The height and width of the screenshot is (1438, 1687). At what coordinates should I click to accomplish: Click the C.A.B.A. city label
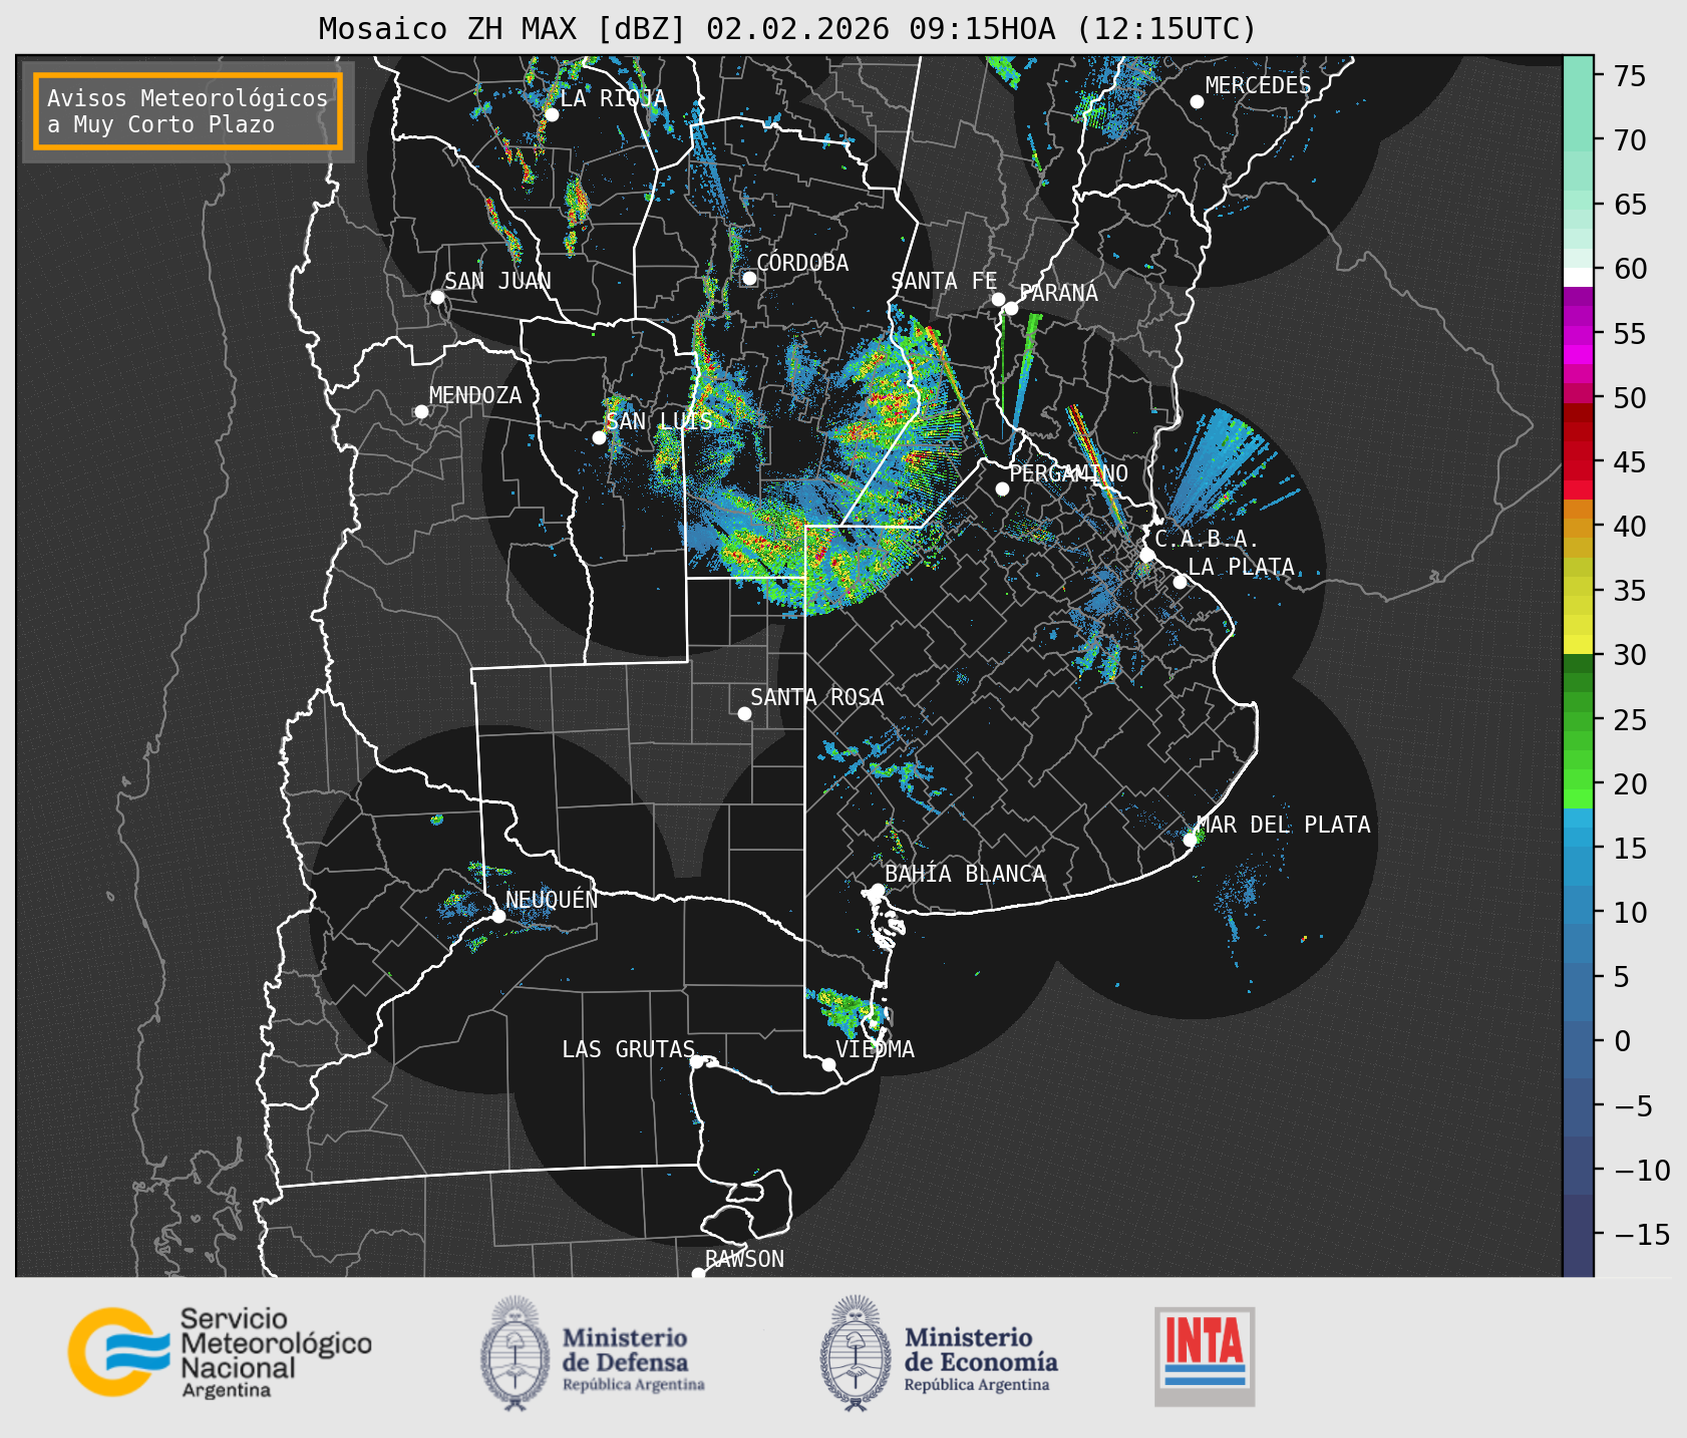(1207, 539)
